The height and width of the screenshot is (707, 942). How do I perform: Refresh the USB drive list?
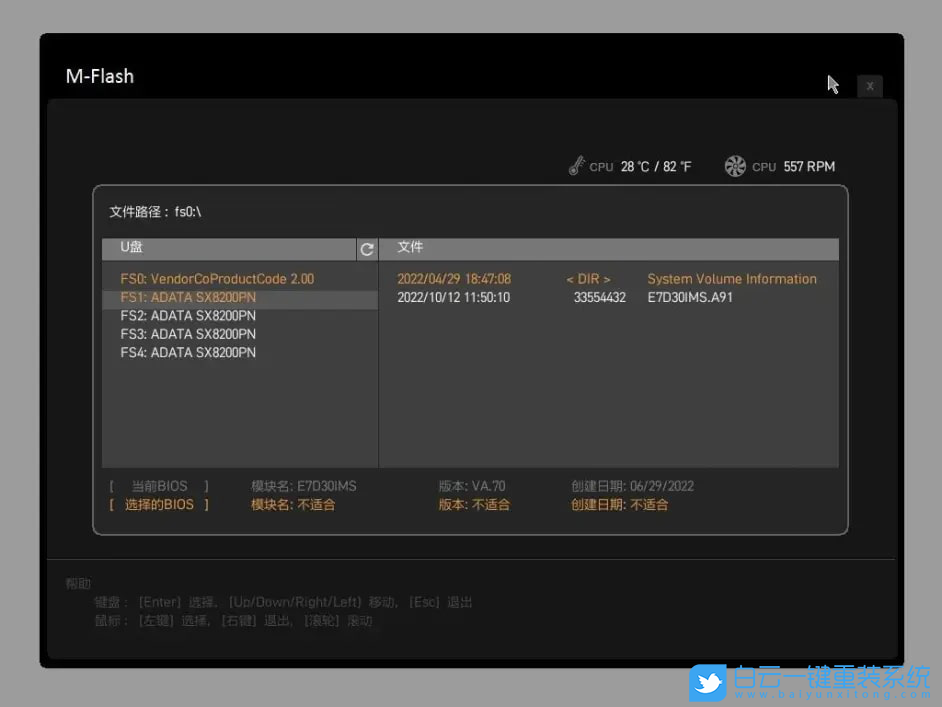[x=367, y=248]
